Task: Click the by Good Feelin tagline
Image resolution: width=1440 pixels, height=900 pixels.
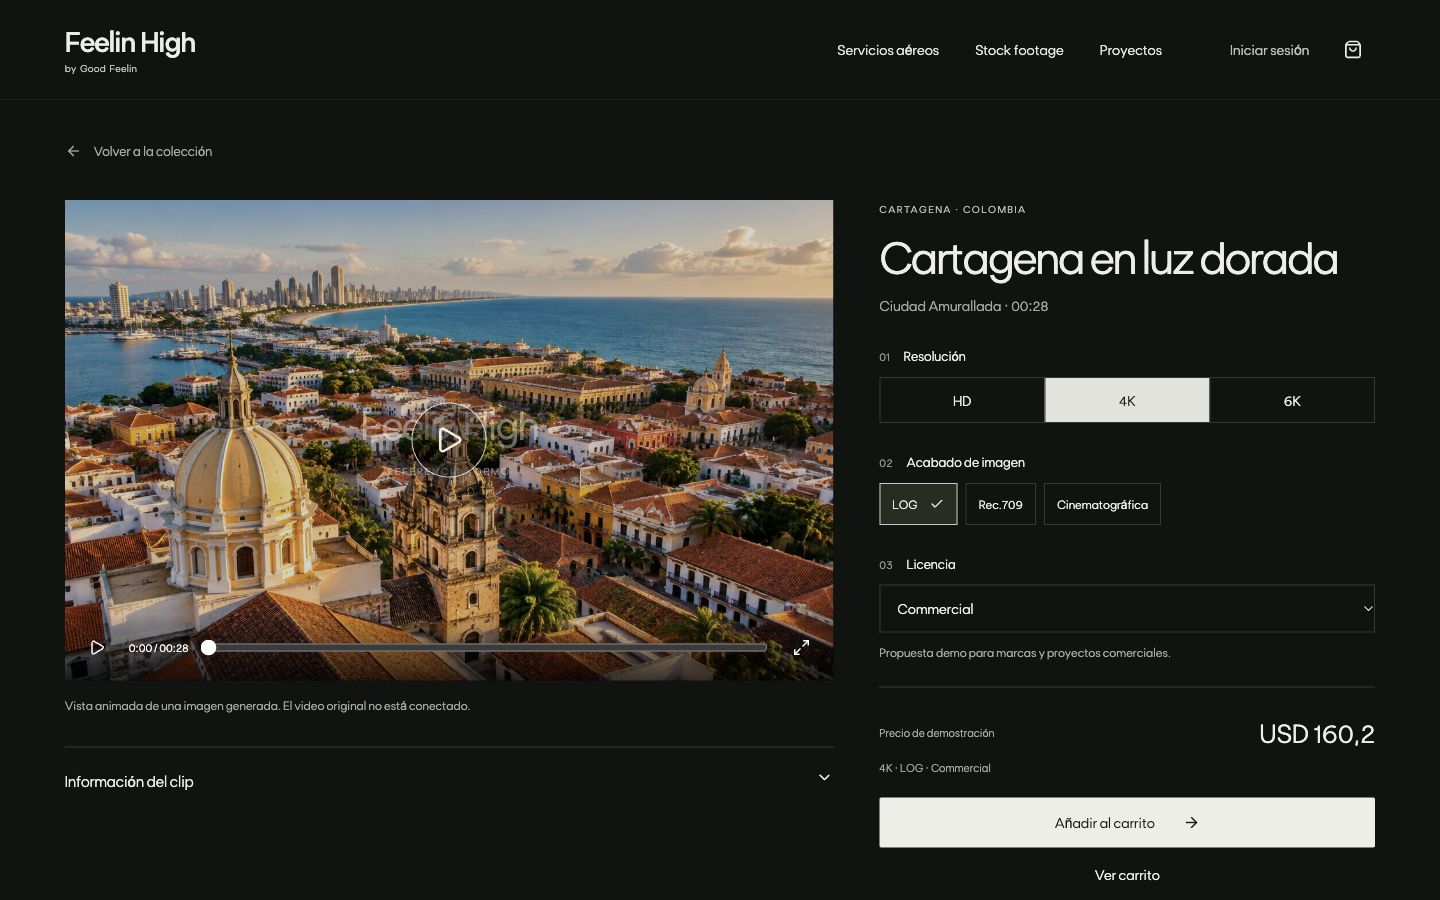Action: pyautogui.click(x=101, y=69)
